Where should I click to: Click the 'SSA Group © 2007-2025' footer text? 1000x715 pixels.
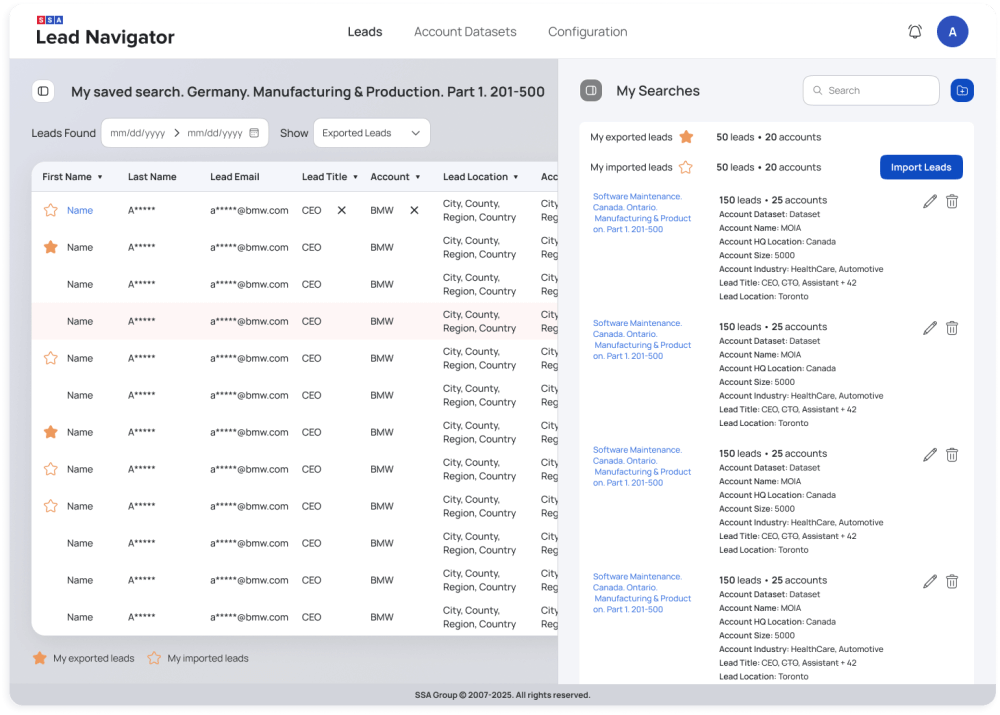(503, 695)
